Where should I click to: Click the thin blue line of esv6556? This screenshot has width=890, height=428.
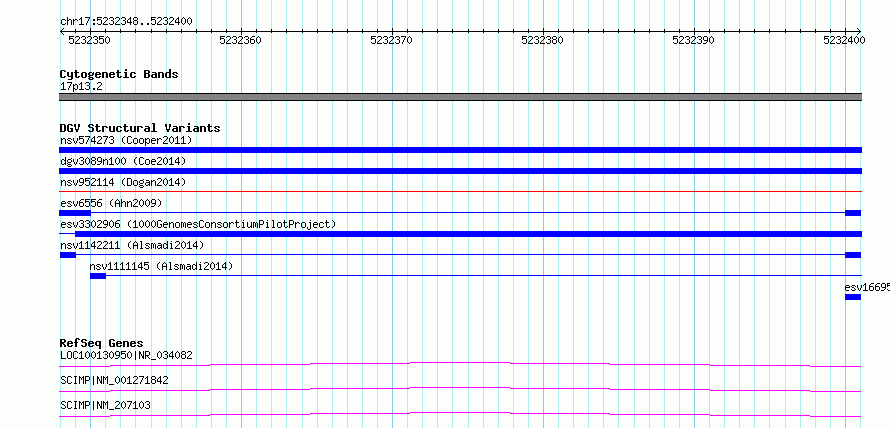468,213
